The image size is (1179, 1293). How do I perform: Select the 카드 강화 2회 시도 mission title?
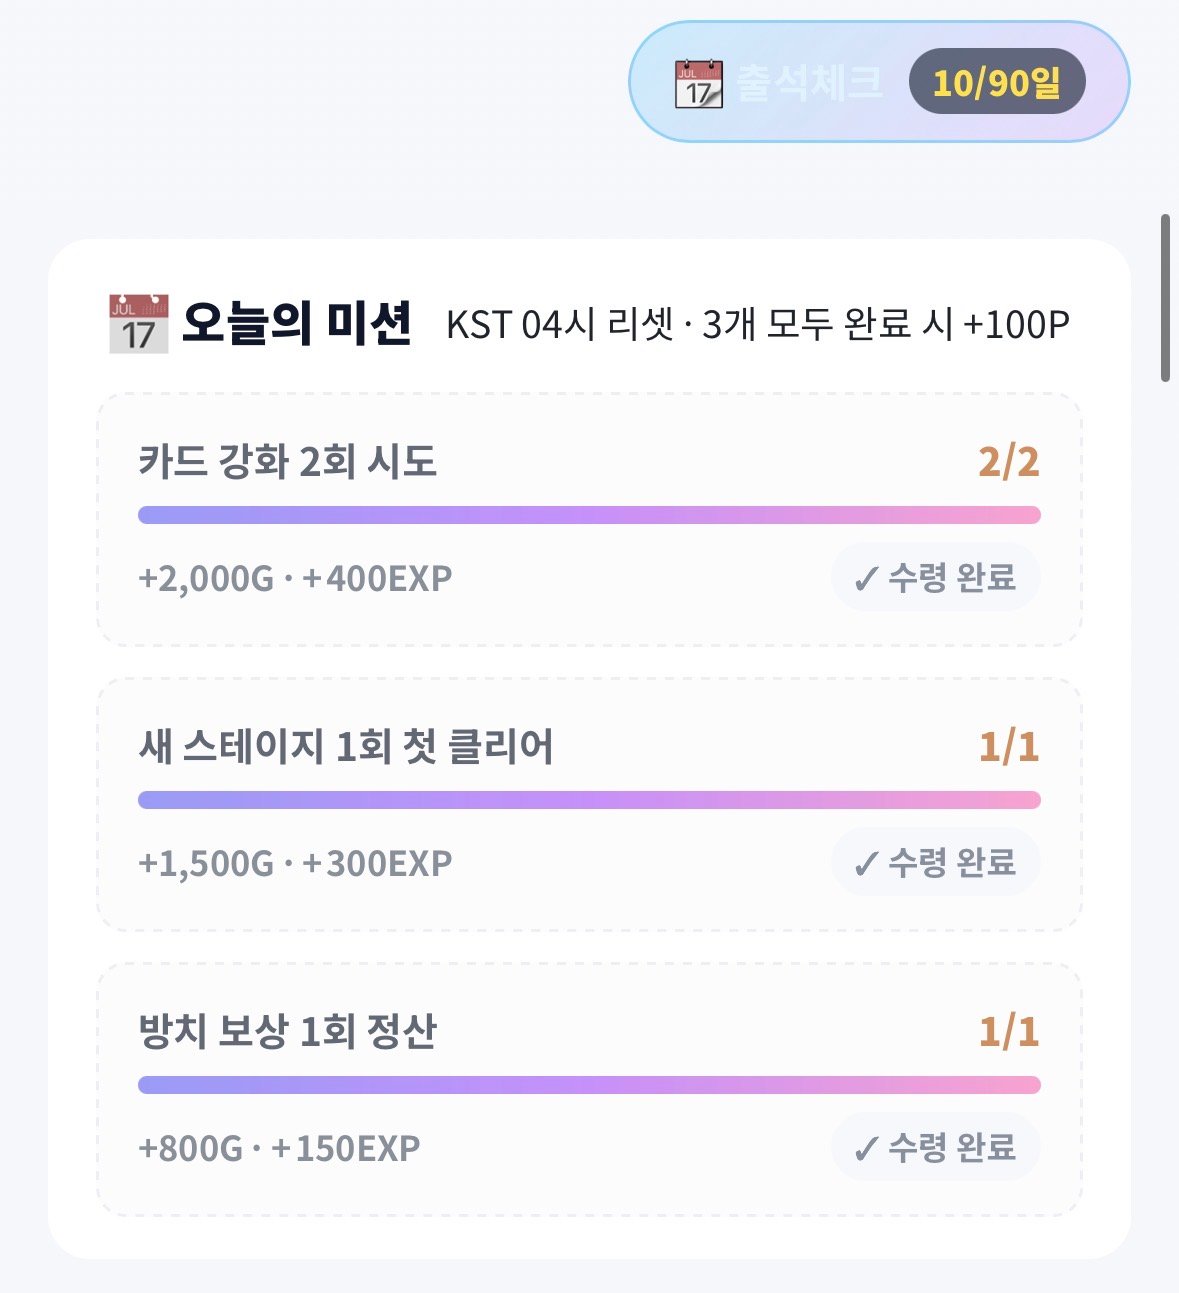pyautogui.click(x=288, y=462)
